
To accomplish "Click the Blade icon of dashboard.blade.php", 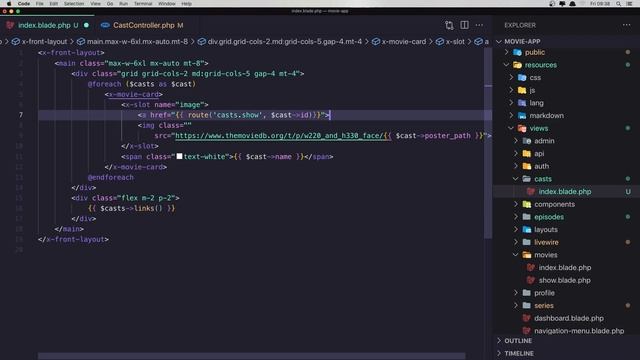I will point(526,318).
